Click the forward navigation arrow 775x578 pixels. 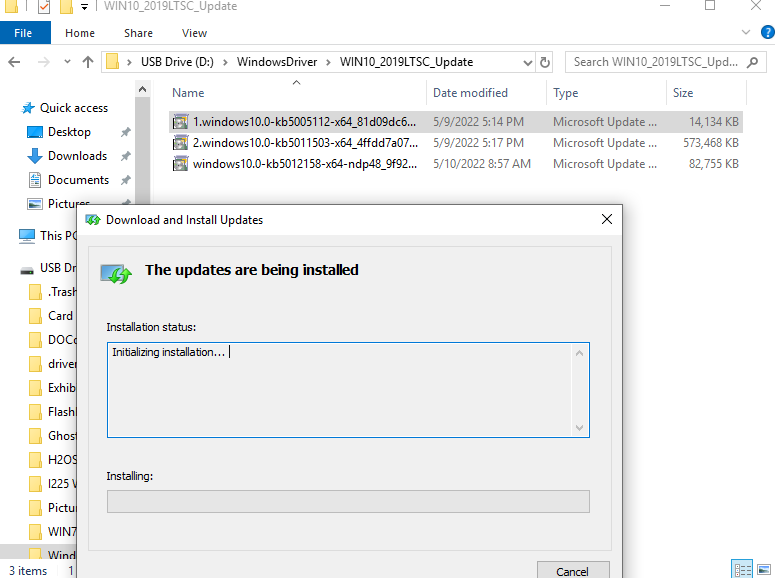[43, 62]
